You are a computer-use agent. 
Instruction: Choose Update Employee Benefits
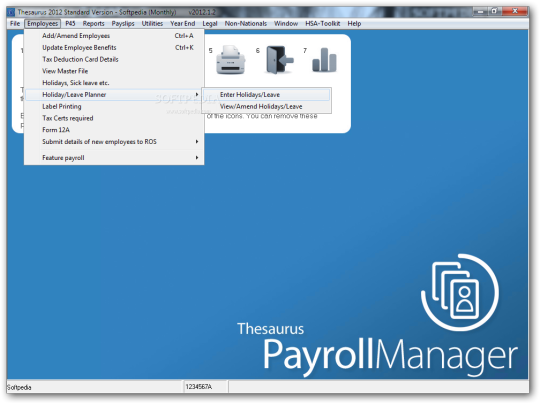114,48
